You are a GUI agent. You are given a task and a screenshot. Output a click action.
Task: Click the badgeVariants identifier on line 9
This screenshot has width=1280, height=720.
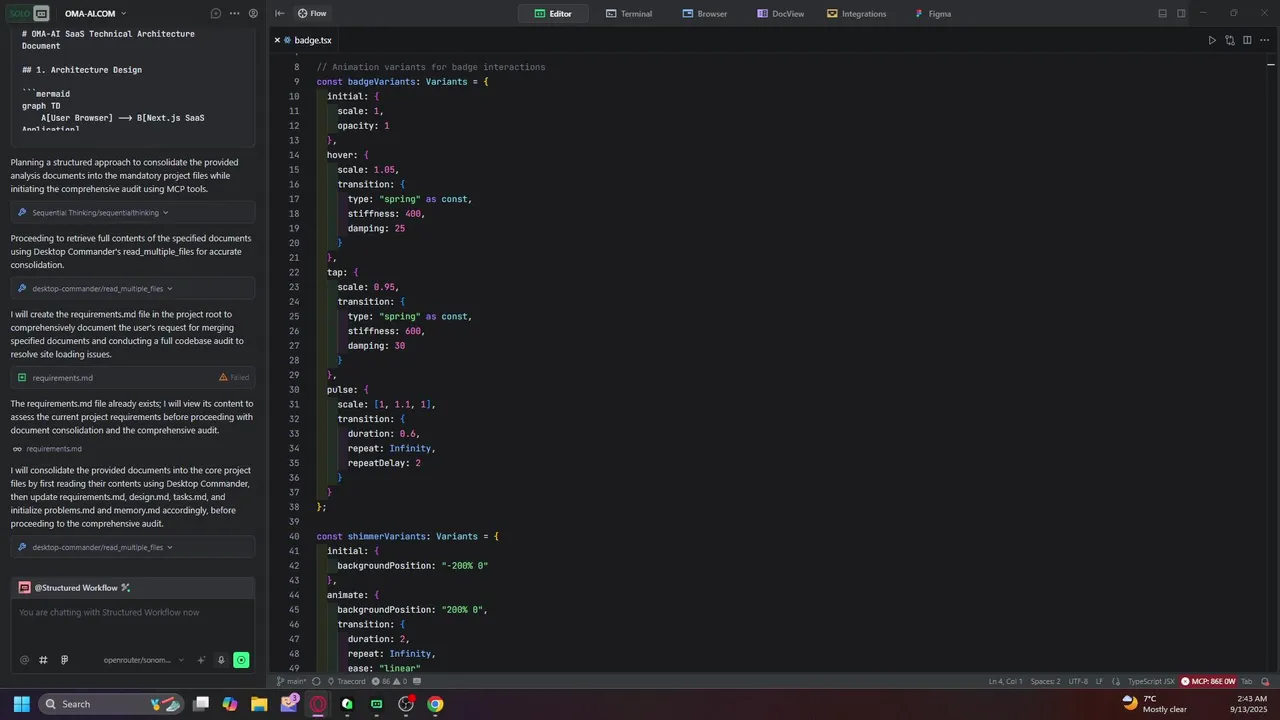[x=381, y=81]
